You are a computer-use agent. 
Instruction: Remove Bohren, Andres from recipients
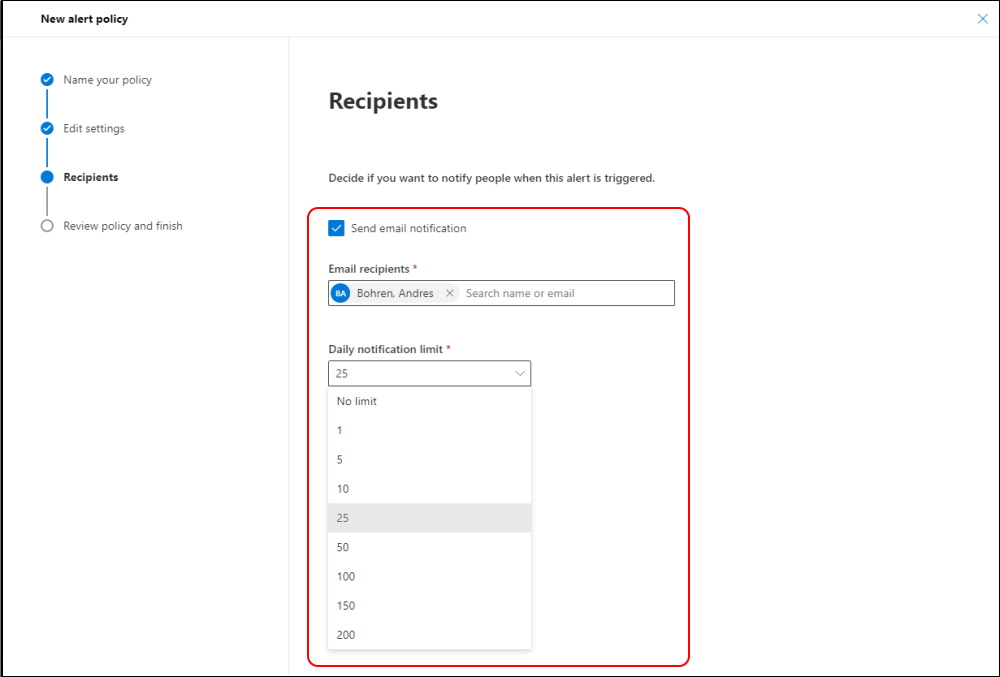[450, 293]
